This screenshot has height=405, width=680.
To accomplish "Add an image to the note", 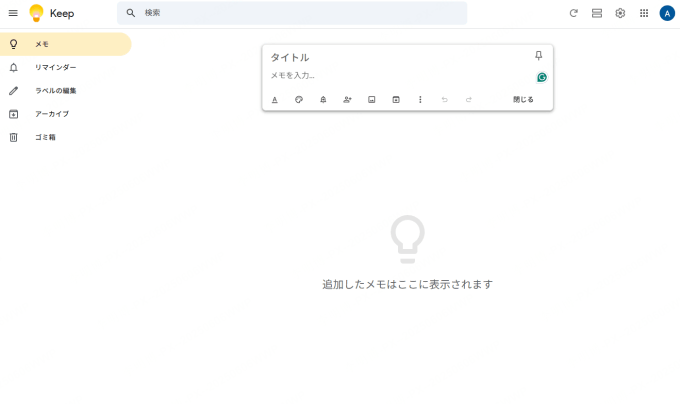I will [x=372, y=100].
